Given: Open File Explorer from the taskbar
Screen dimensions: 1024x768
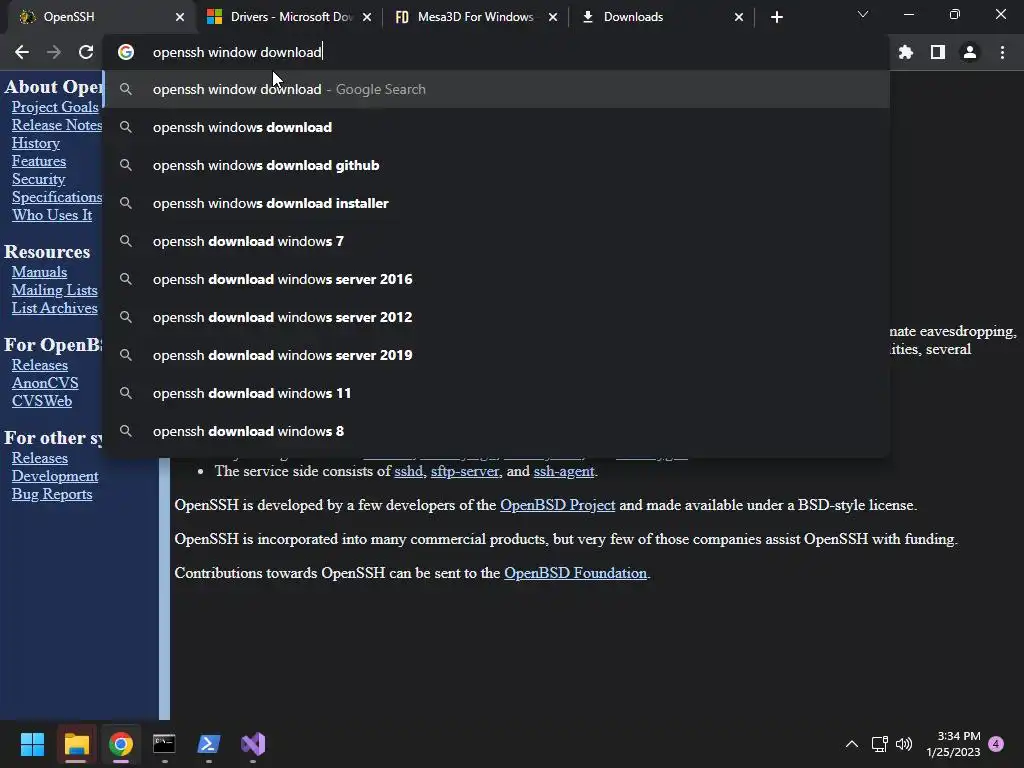Looking at the screenshot, I should 76,744.
